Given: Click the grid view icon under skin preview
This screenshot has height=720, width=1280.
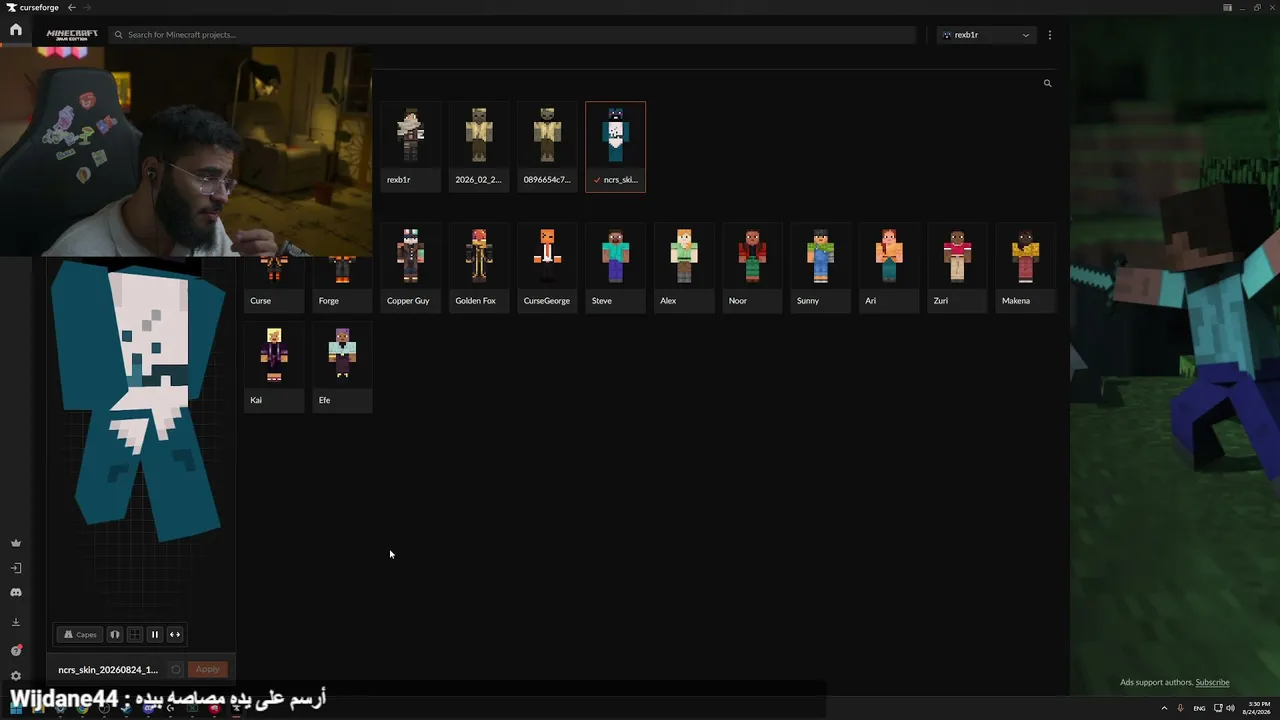Looking at the screenshot, I should click(135, 634).
